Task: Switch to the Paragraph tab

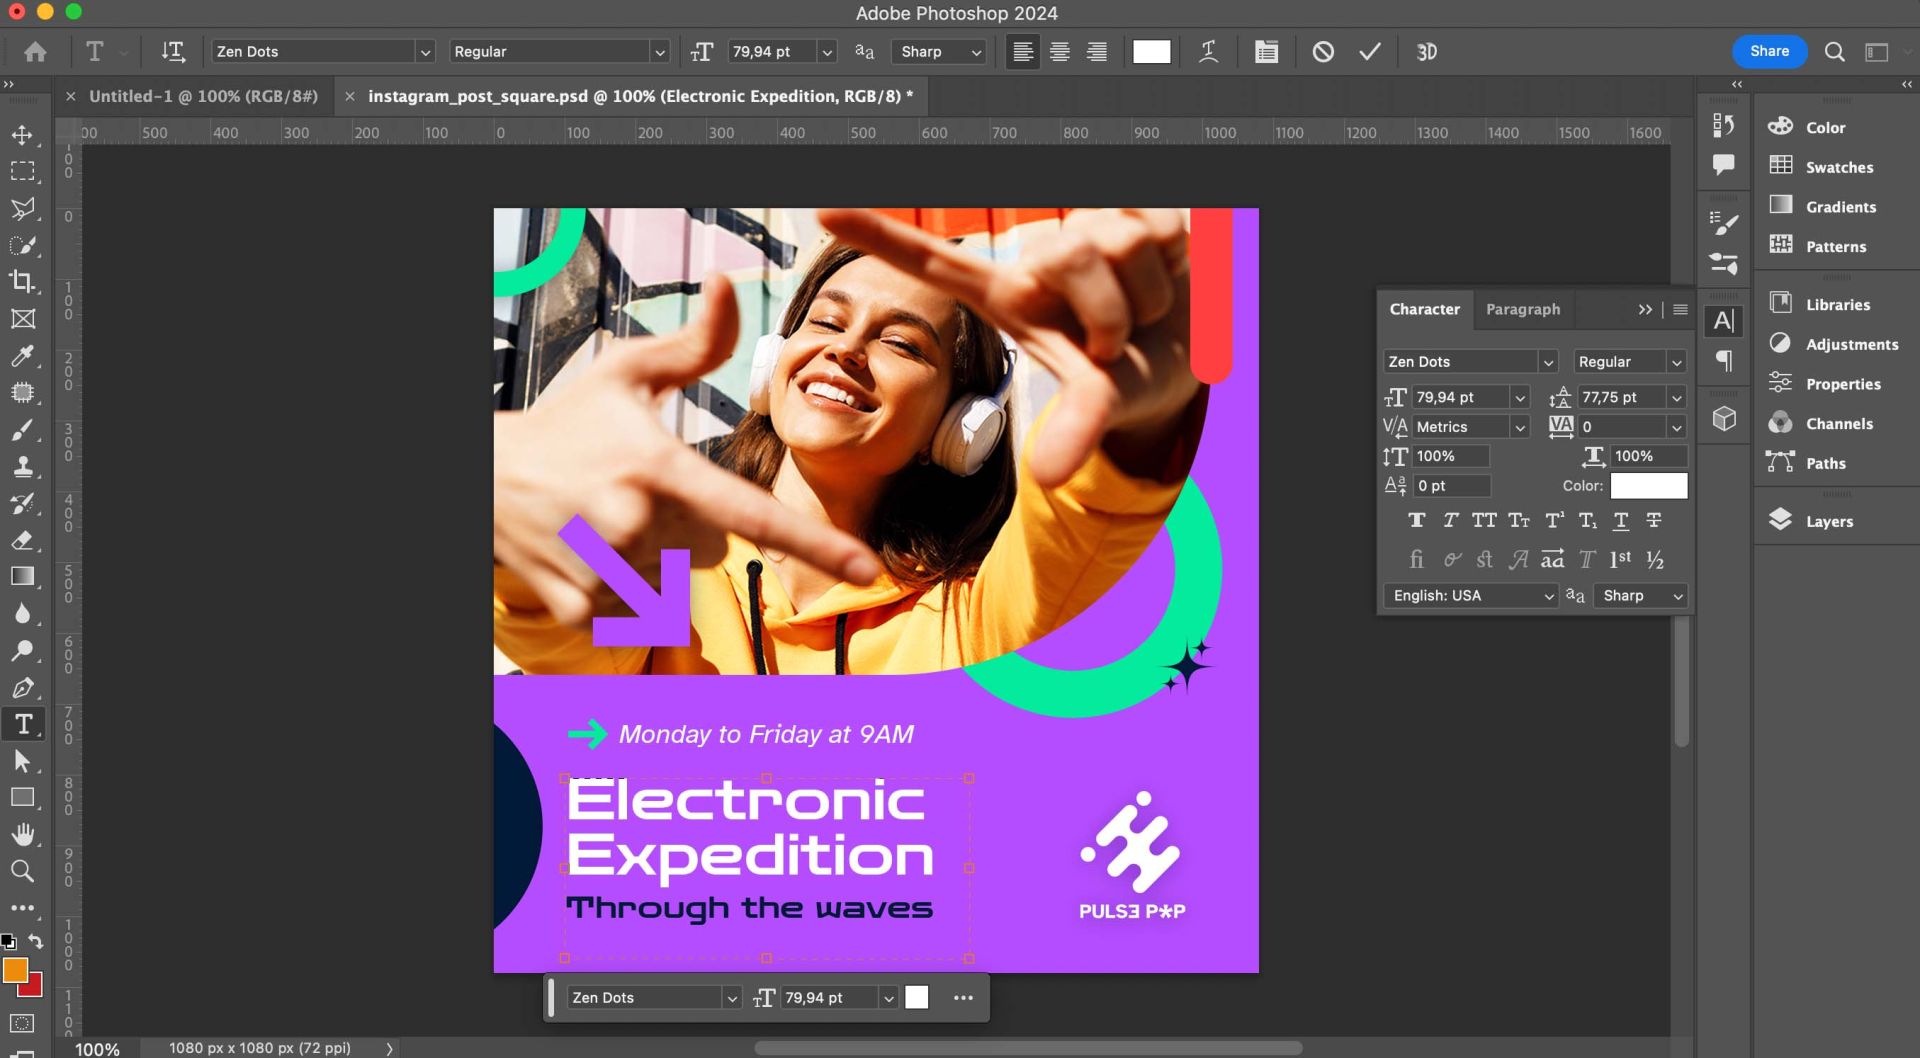Action: point(1522,309)
